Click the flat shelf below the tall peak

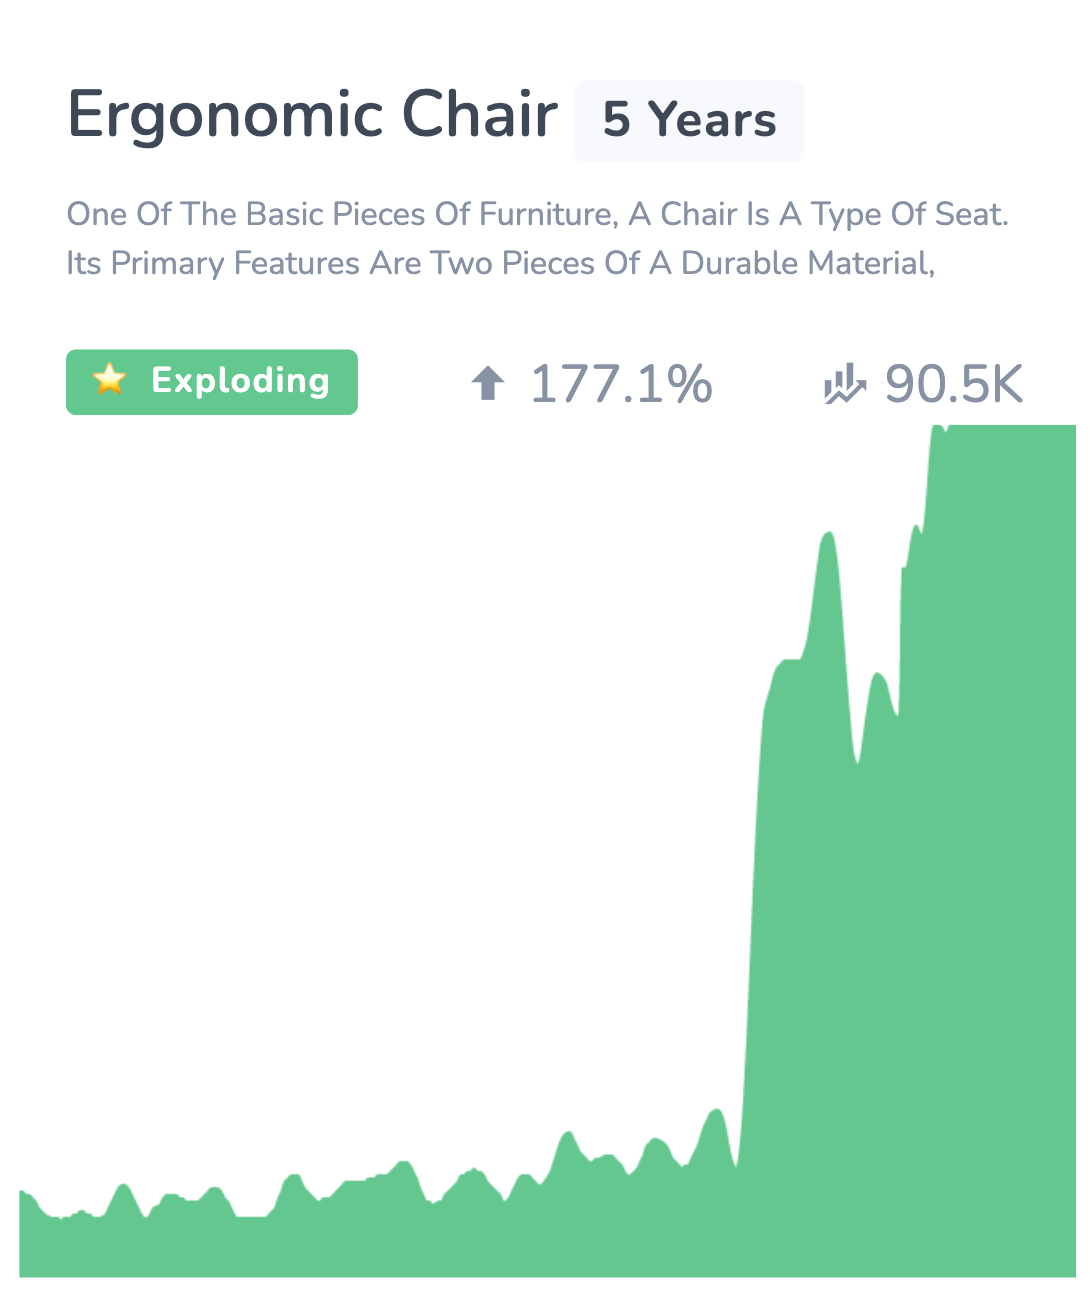[789, 661]
